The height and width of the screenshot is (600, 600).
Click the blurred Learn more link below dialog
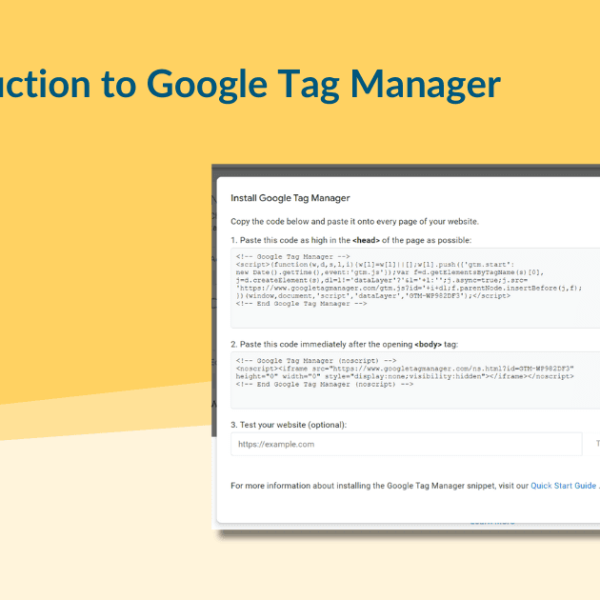(492, 521)
